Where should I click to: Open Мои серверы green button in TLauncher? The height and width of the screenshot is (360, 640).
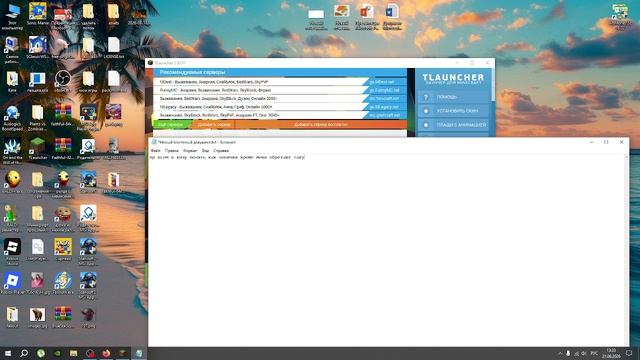tap(171, 124)
